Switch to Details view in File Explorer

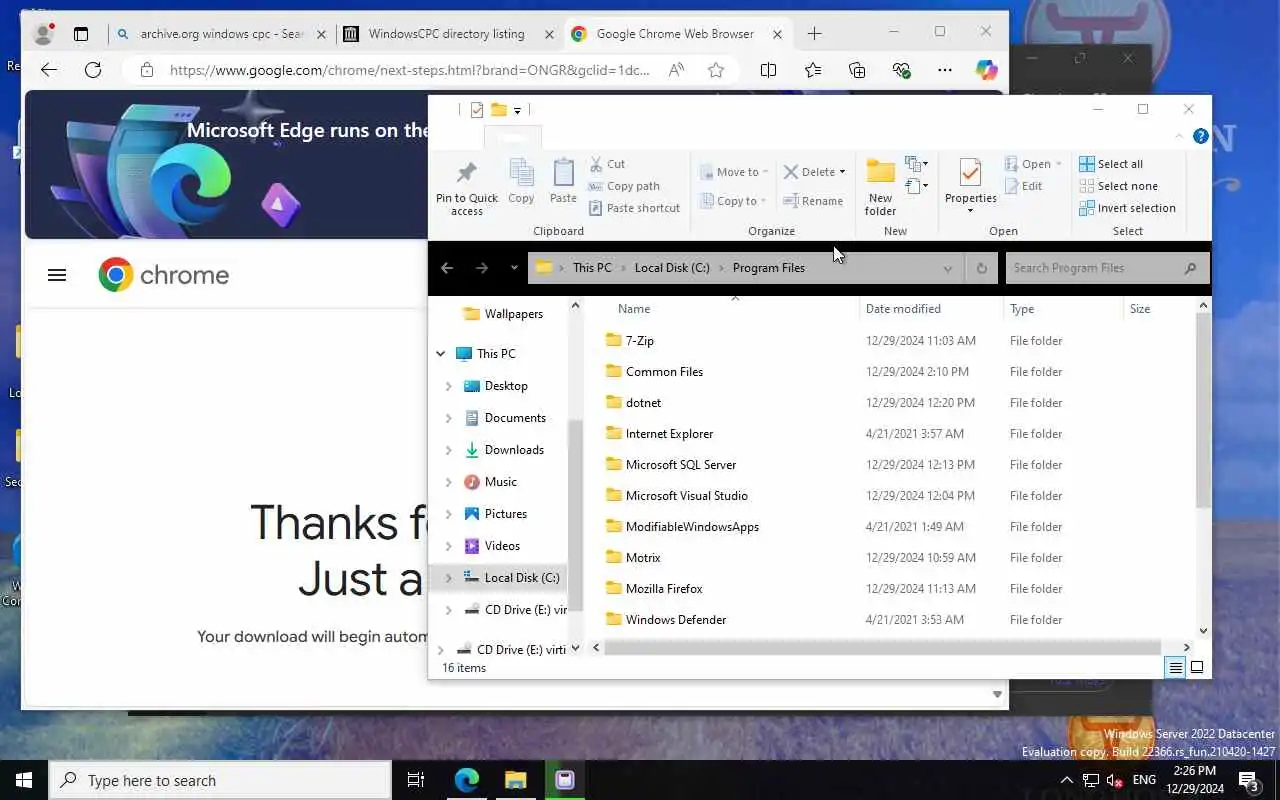pyautogui.click(x=1176, y=667)
